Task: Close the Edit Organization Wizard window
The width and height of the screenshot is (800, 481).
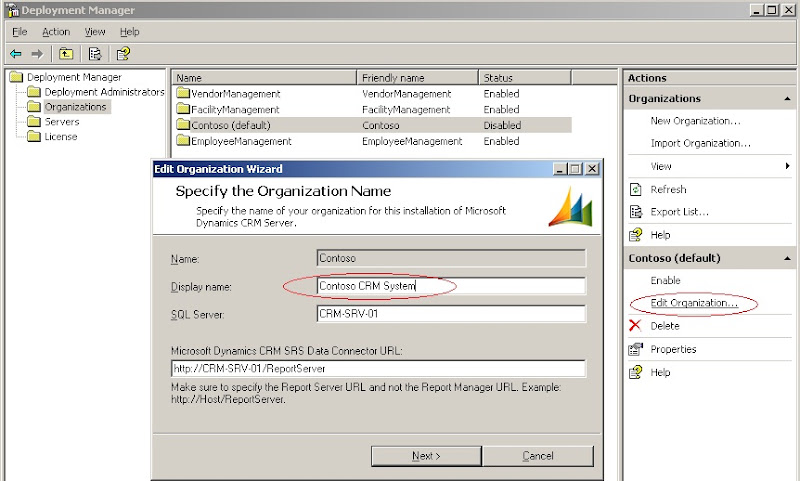Action: [592, 169]
